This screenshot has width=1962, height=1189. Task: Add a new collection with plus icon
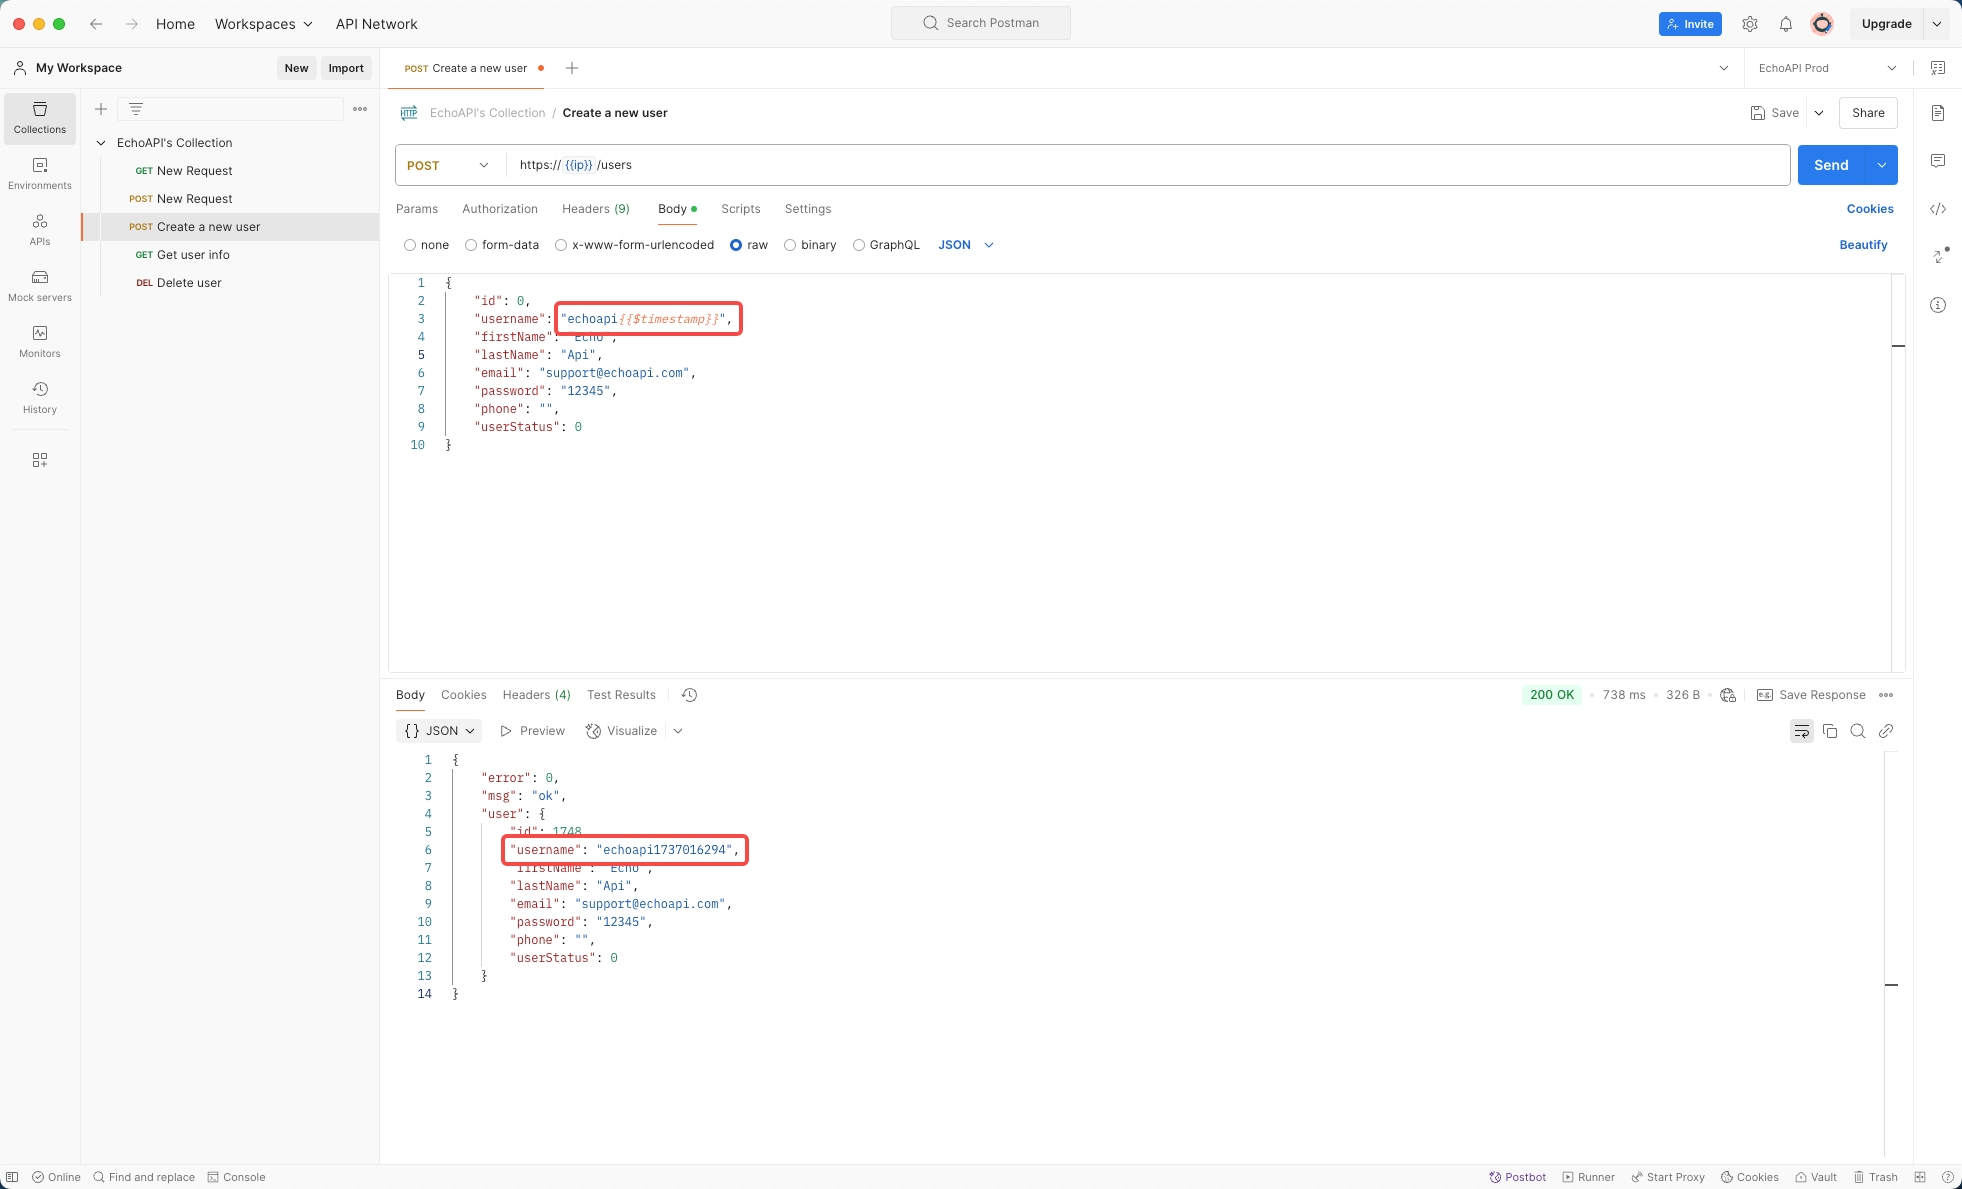pyautogui.click(x=101, y=109)
